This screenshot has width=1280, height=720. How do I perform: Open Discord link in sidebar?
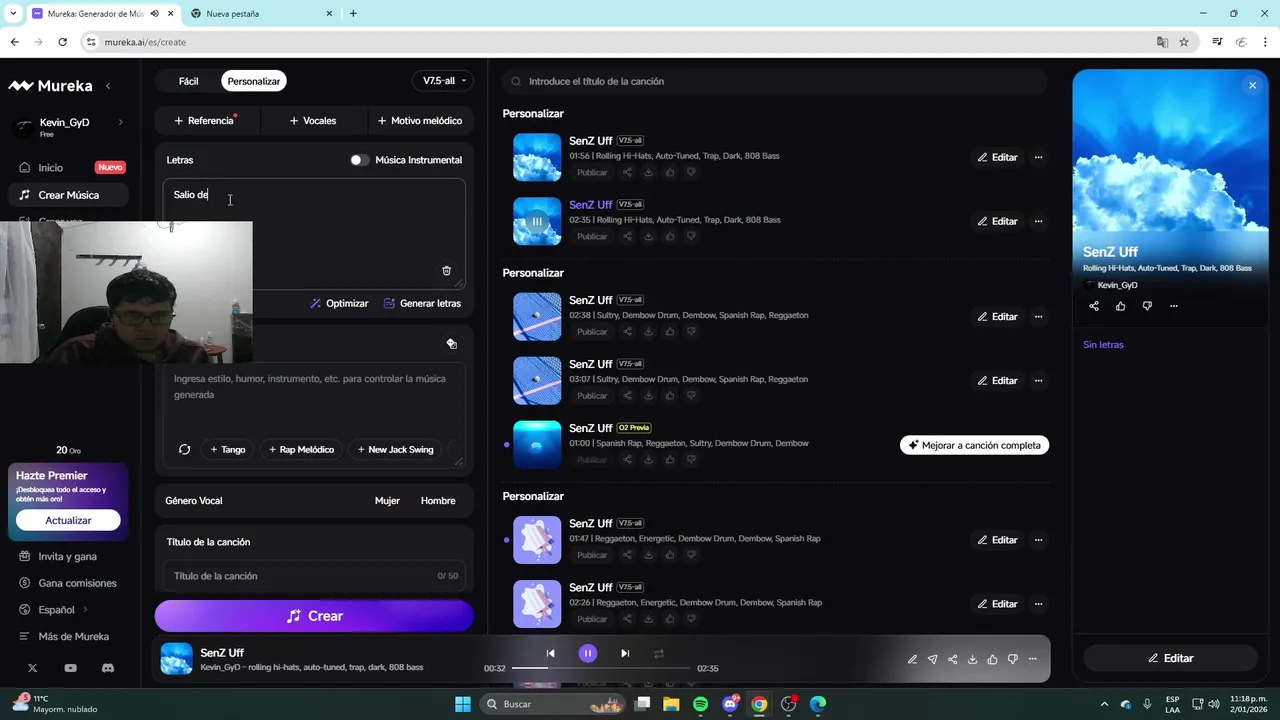pyautogui.click(x=108, y=668)
